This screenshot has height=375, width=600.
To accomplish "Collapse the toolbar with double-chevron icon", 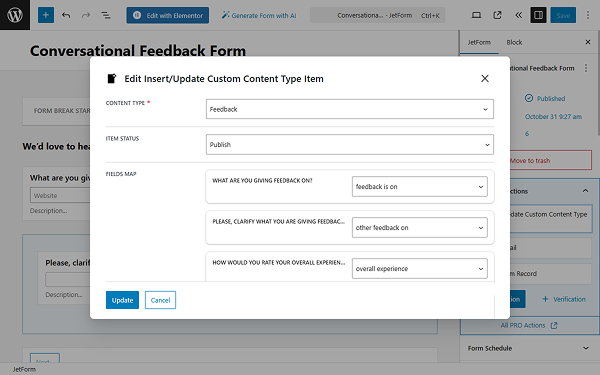I will [518, 15].
